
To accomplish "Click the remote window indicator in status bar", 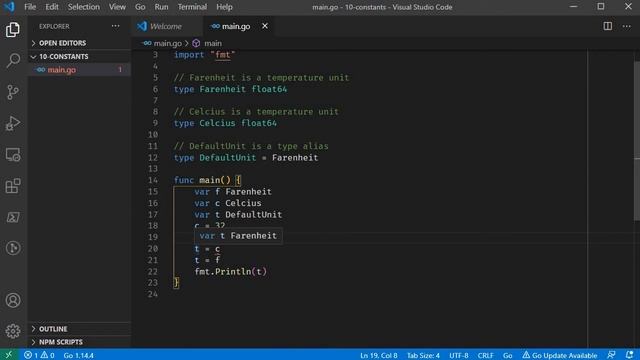I will click(9, 355).
